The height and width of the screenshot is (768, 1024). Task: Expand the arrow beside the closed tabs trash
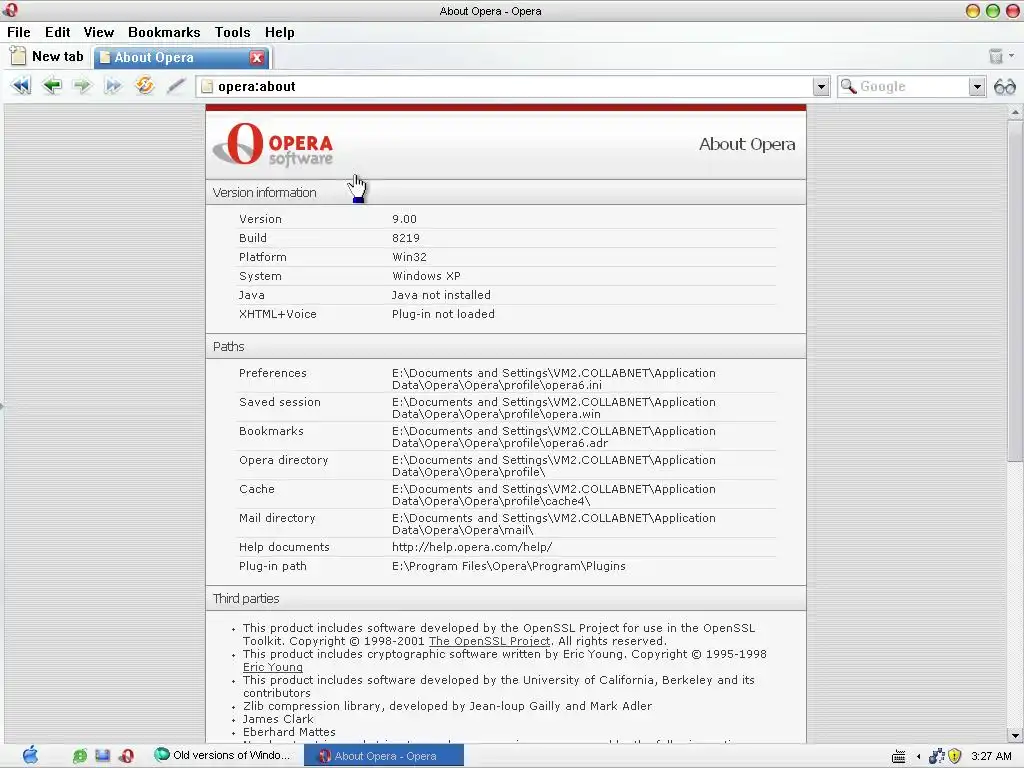coord(1012,56)
